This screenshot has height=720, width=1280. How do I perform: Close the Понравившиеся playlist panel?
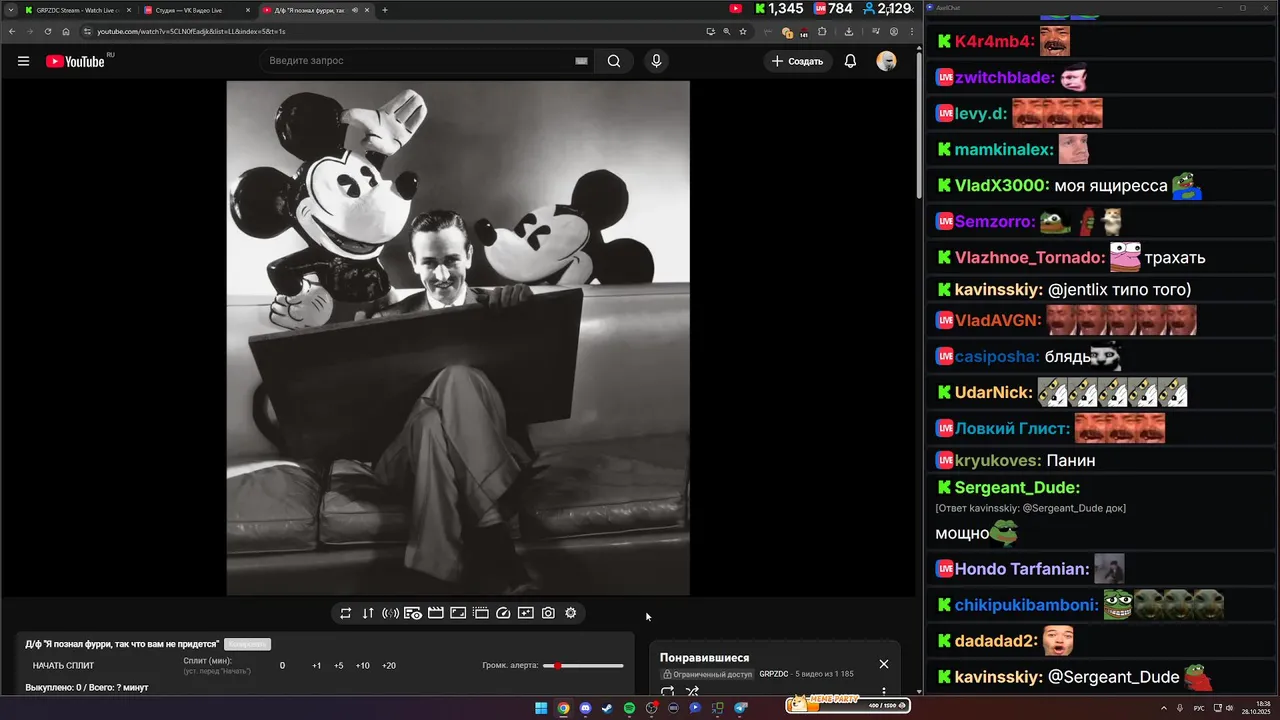883,664
